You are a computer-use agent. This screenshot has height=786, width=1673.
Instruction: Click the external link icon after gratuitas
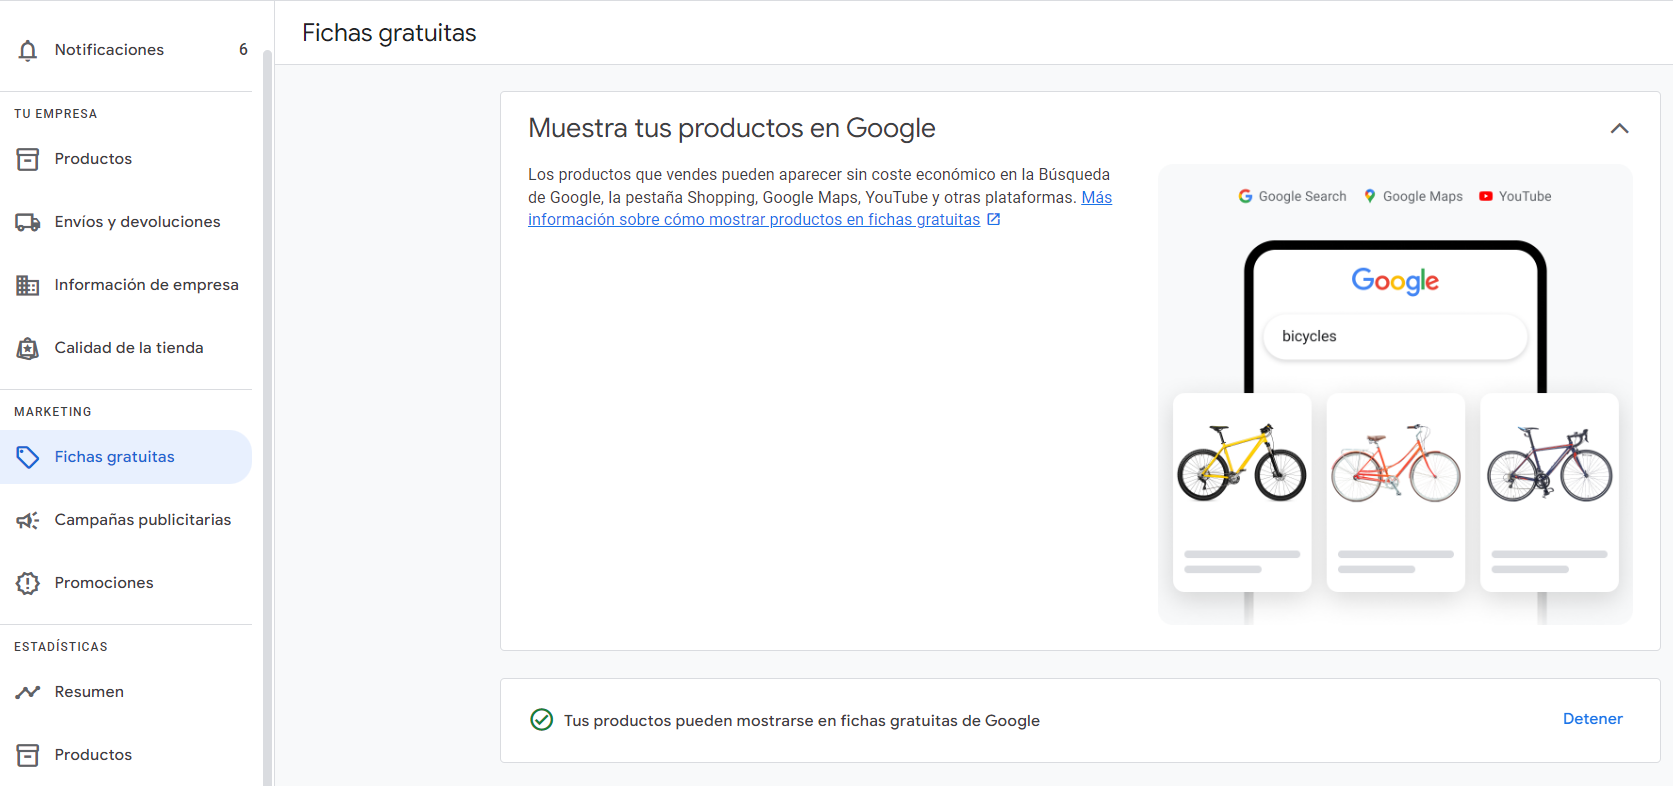click(994, 220)
